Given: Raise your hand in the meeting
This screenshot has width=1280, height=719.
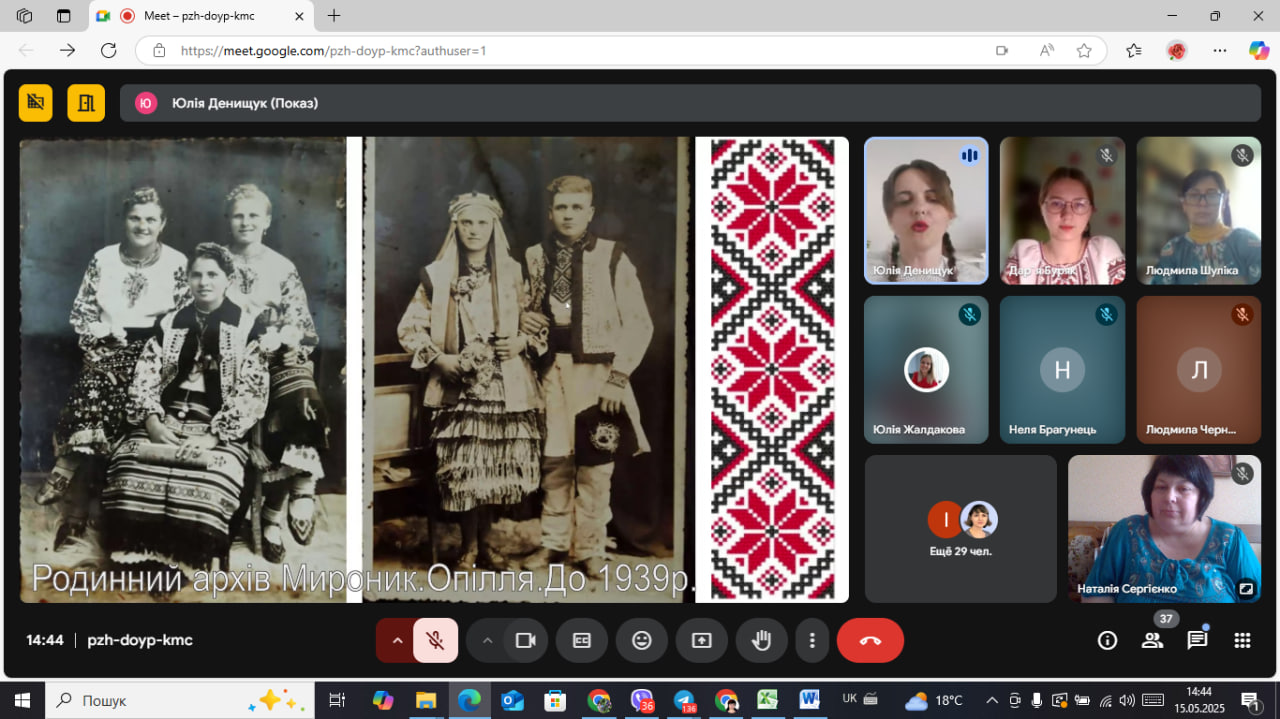Looking at the screenshot, I should click(762, 641).
